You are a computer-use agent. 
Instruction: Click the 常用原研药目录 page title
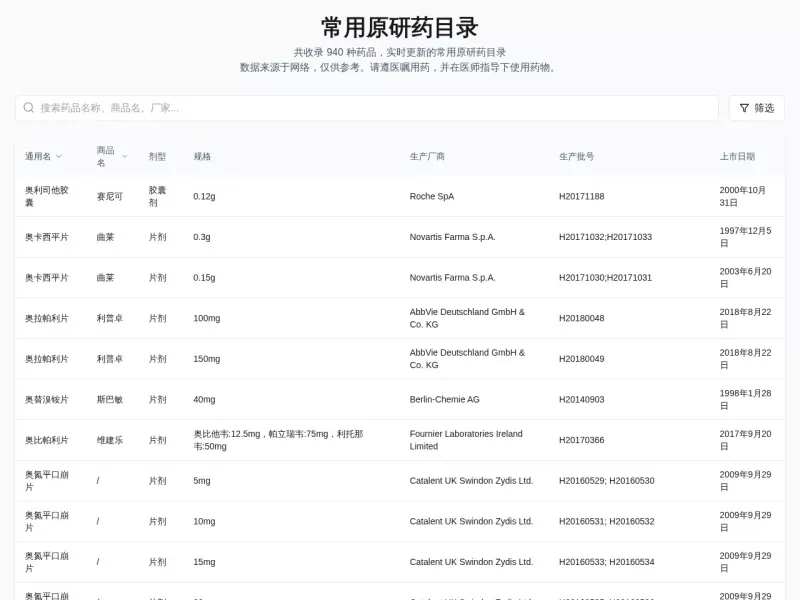tap(399, 27)
